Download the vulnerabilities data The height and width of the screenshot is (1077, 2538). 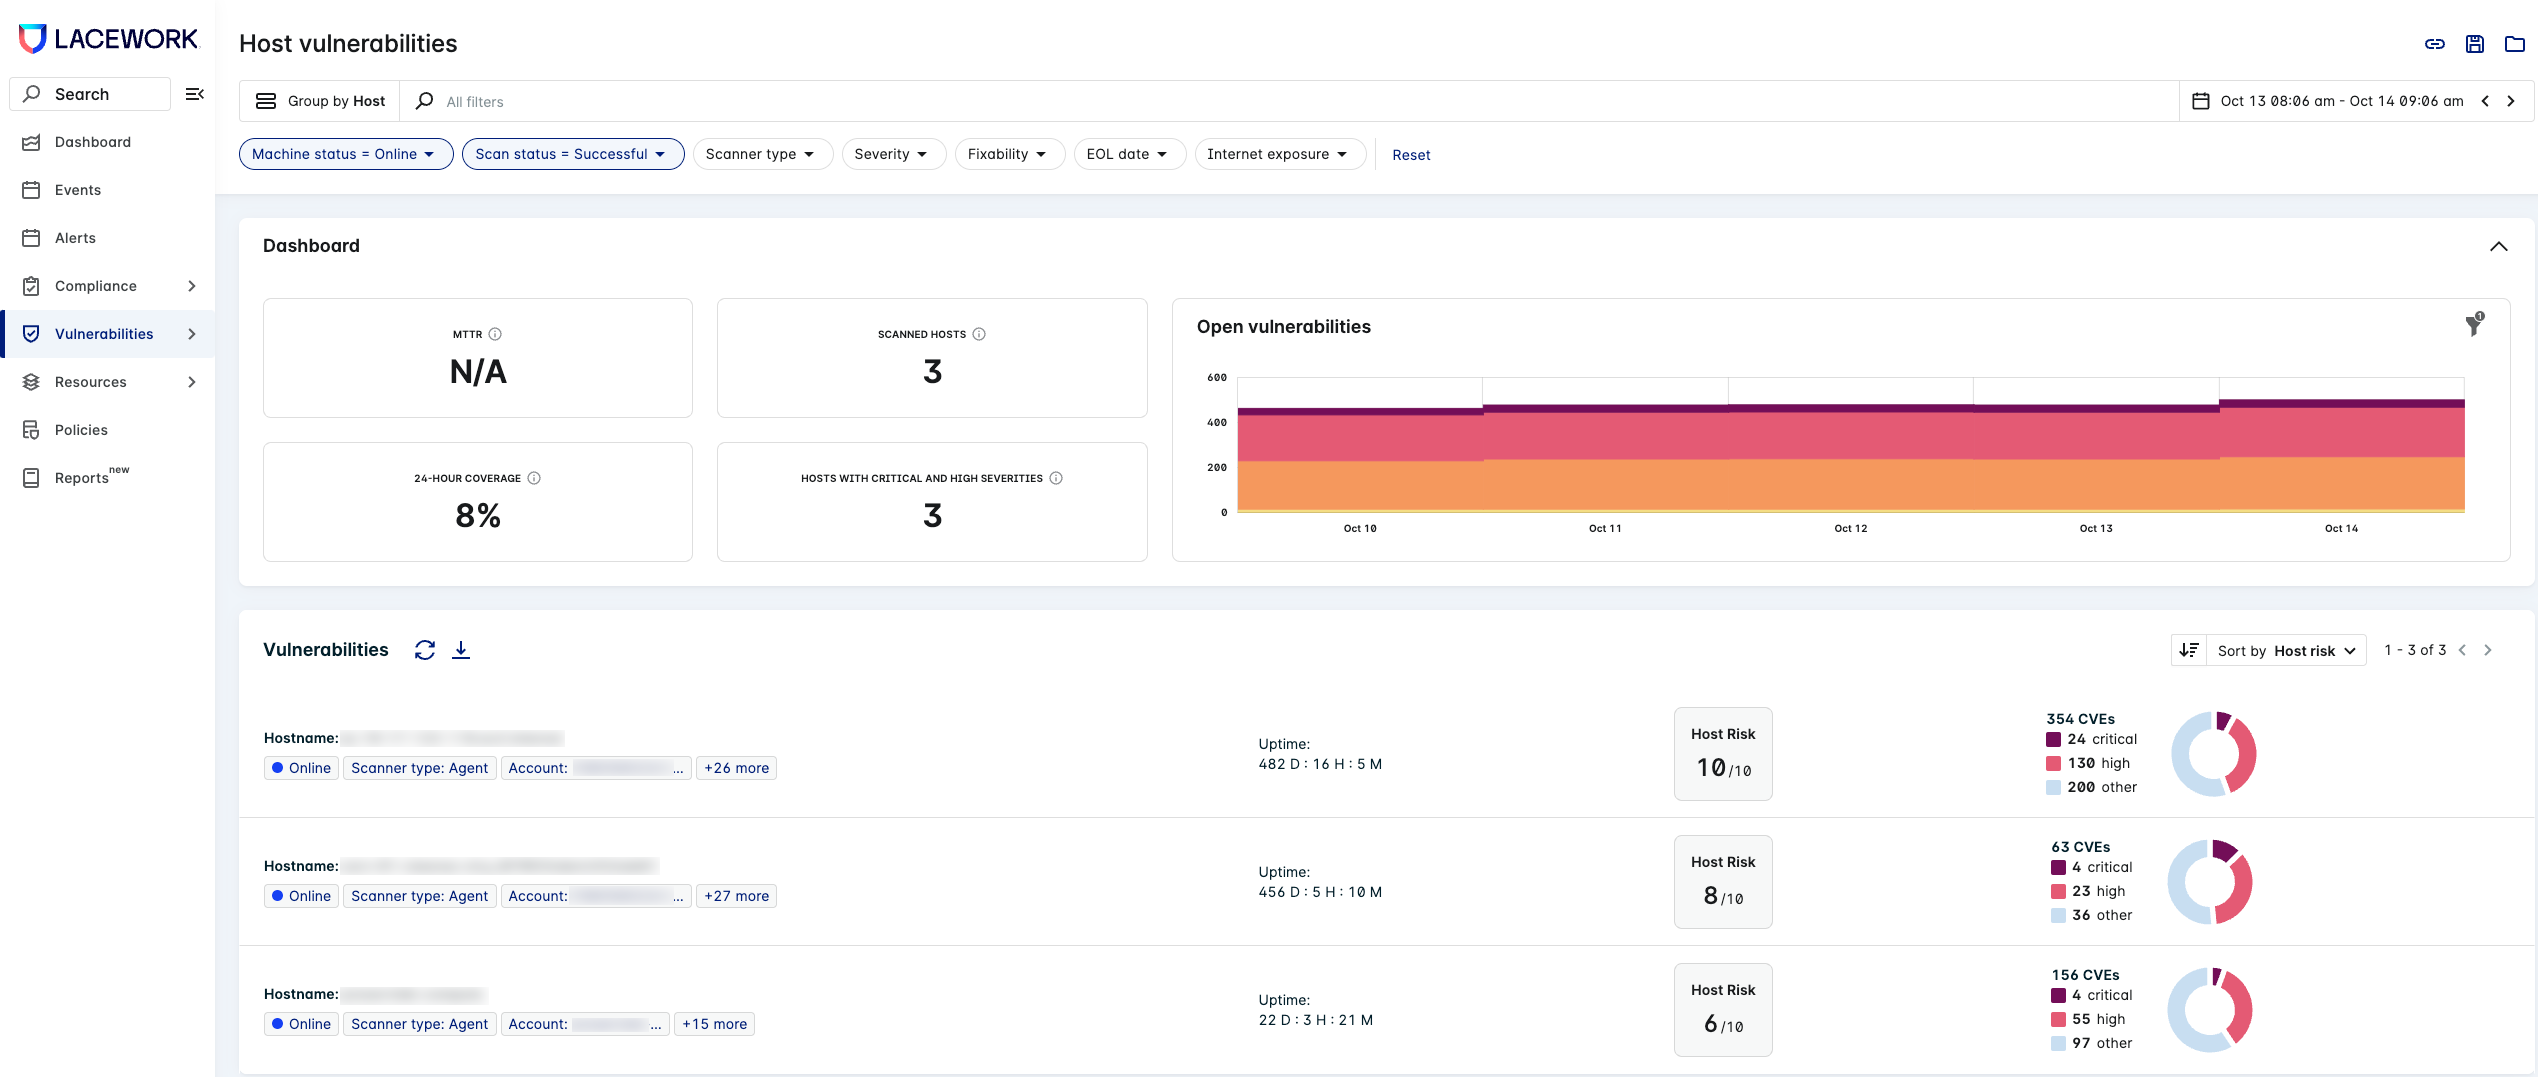461,650
